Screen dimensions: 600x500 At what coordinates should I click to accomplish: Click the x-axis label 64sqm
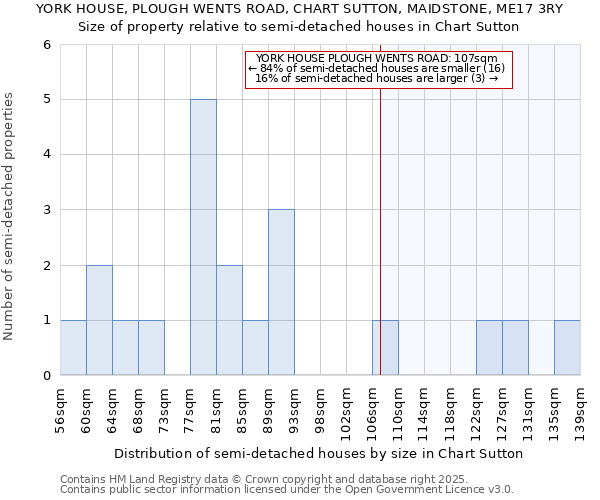[112, 411]
